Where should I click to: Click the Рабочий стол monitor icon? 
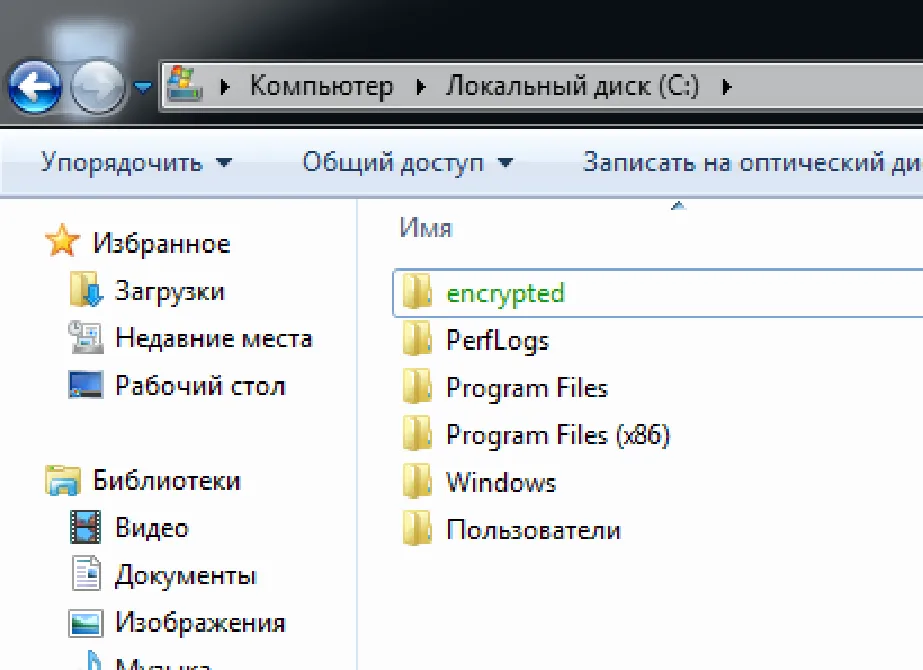86,384
